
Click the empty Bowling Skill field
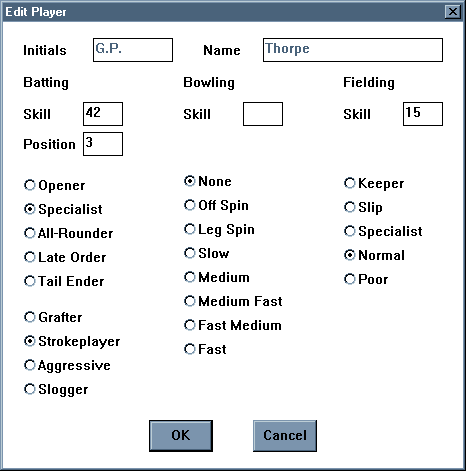coord(263,114)
